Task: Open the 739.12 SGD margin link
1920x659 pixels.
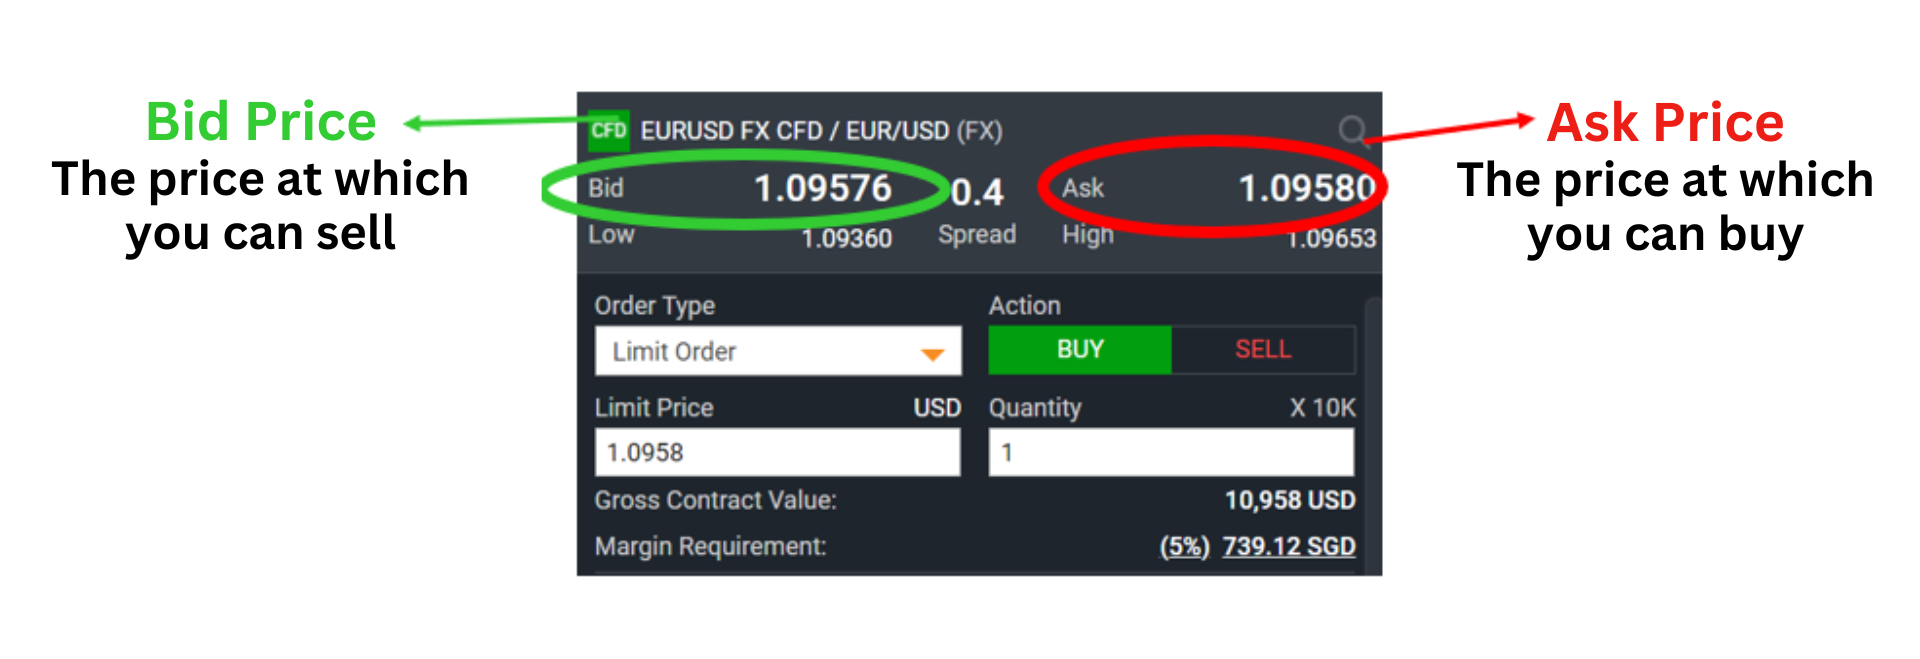Action: click(1289, 546)
